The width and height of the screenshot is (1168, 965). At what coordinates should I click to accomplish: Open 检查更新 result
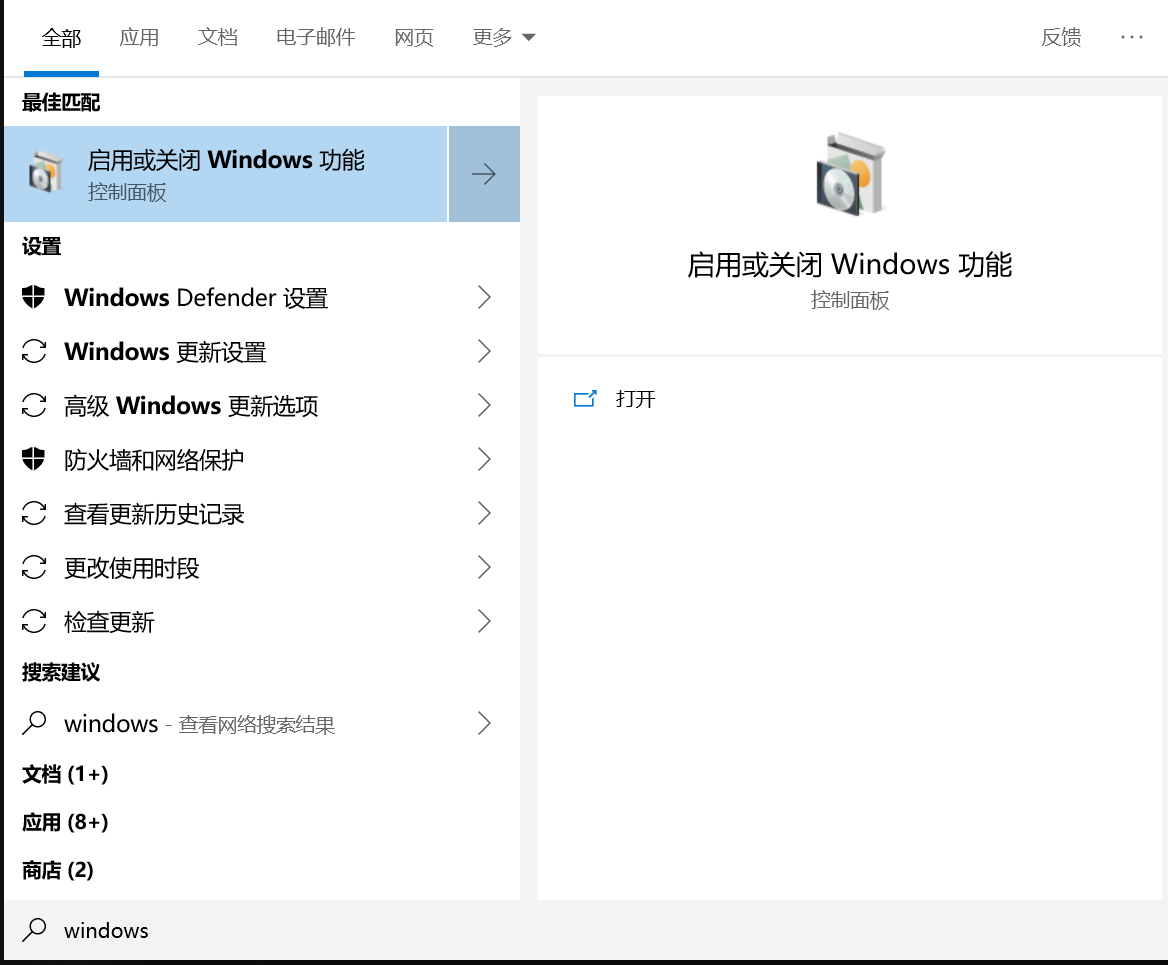[261, 621]
